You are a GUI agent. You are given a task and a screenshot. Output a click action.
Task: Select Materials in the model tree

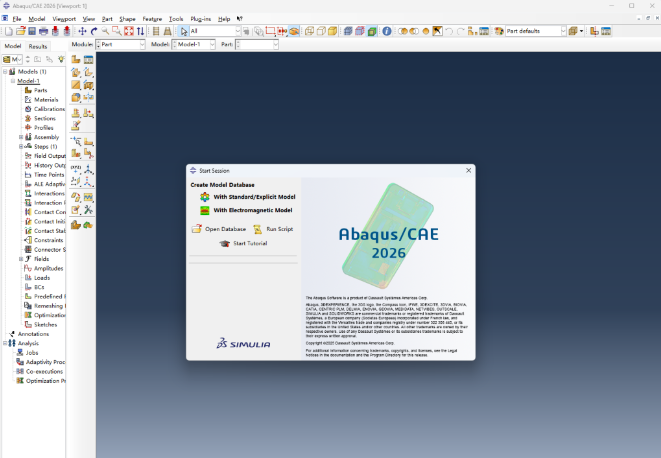click(x=46, y=100)
